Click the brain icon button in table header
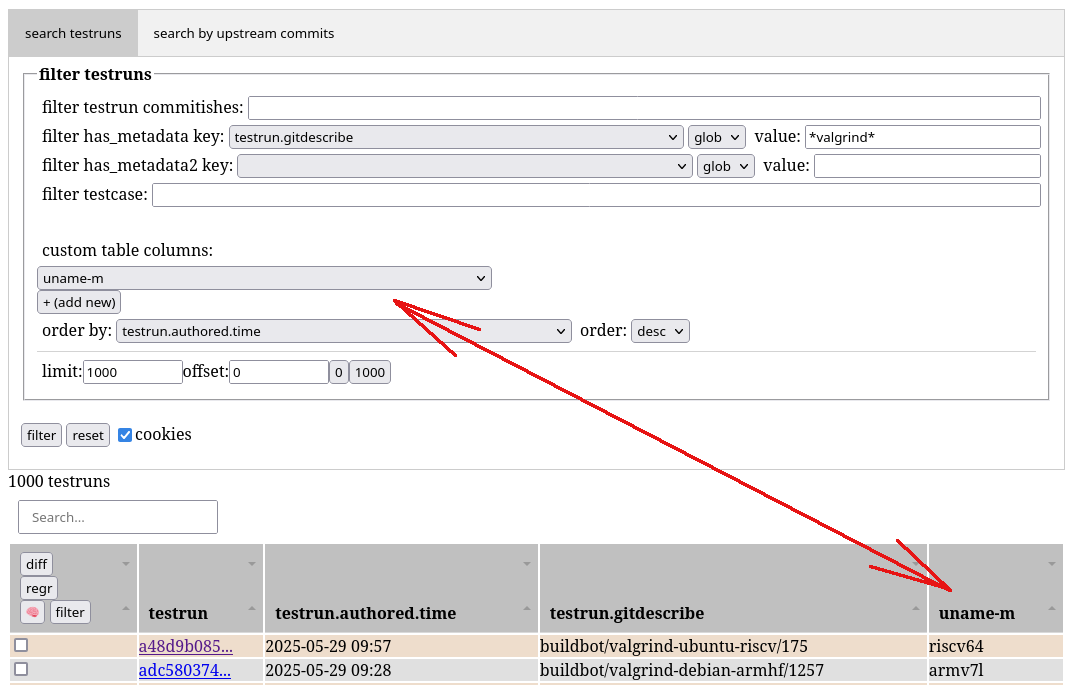 point(33,612)
